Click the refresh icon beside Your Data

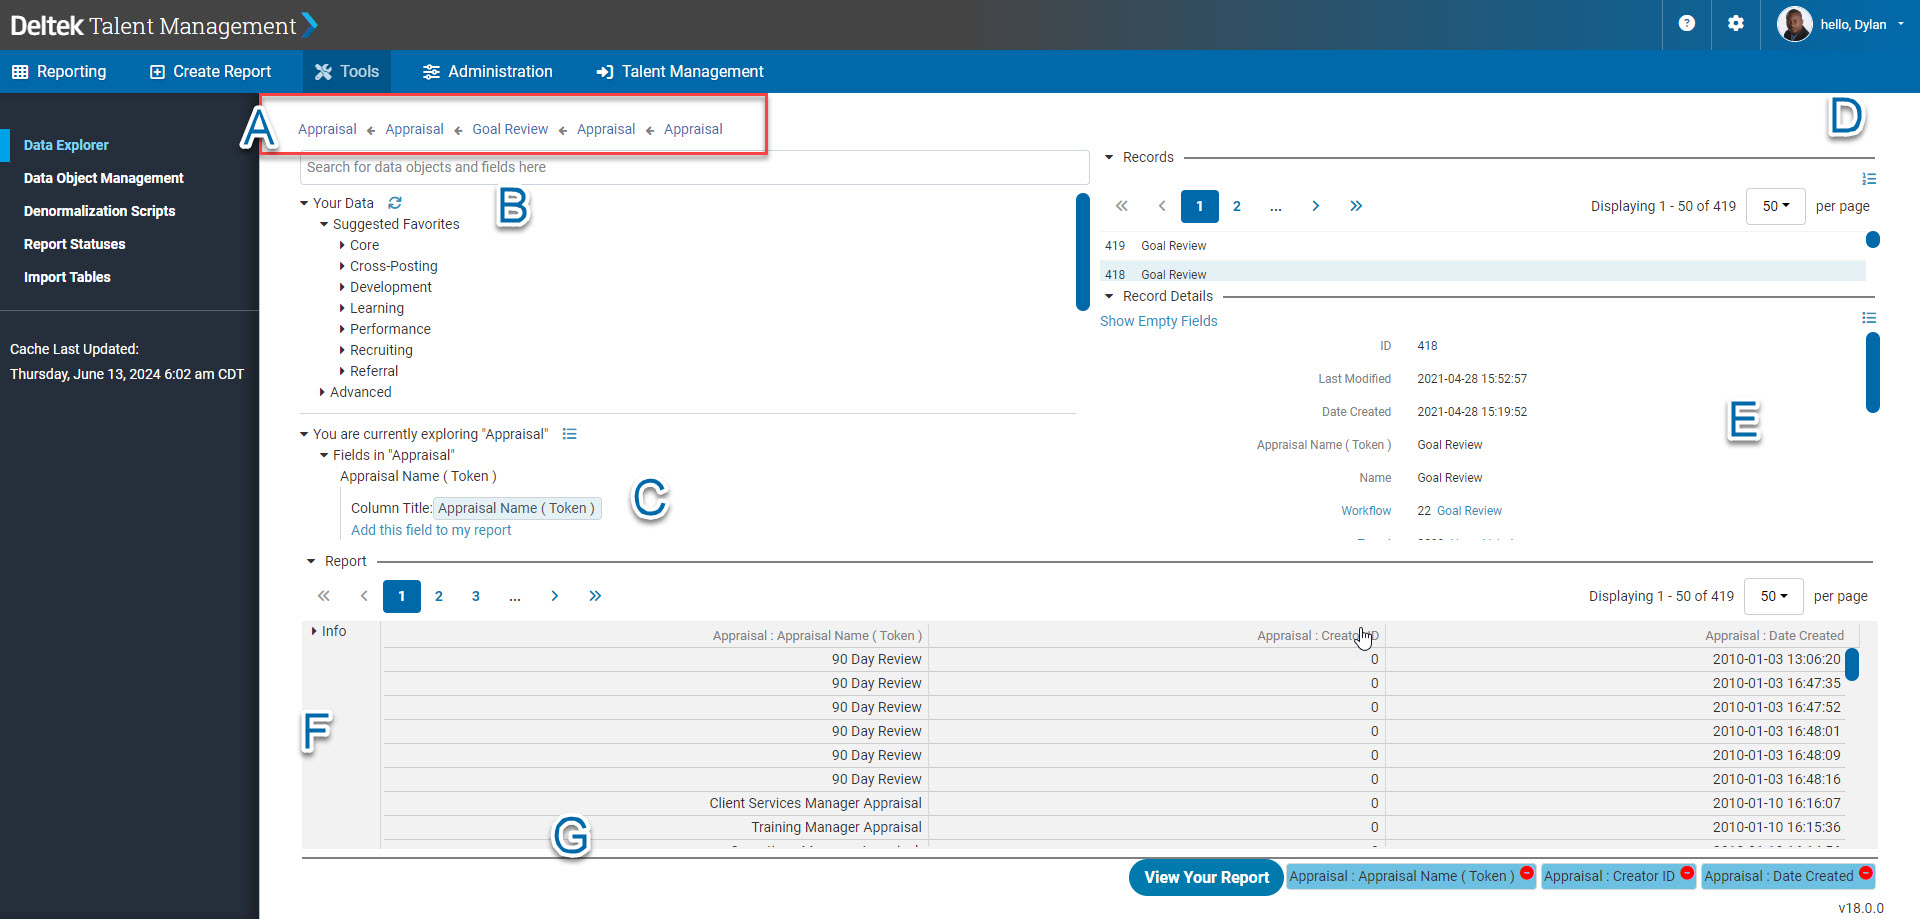[x=395, y=203]
